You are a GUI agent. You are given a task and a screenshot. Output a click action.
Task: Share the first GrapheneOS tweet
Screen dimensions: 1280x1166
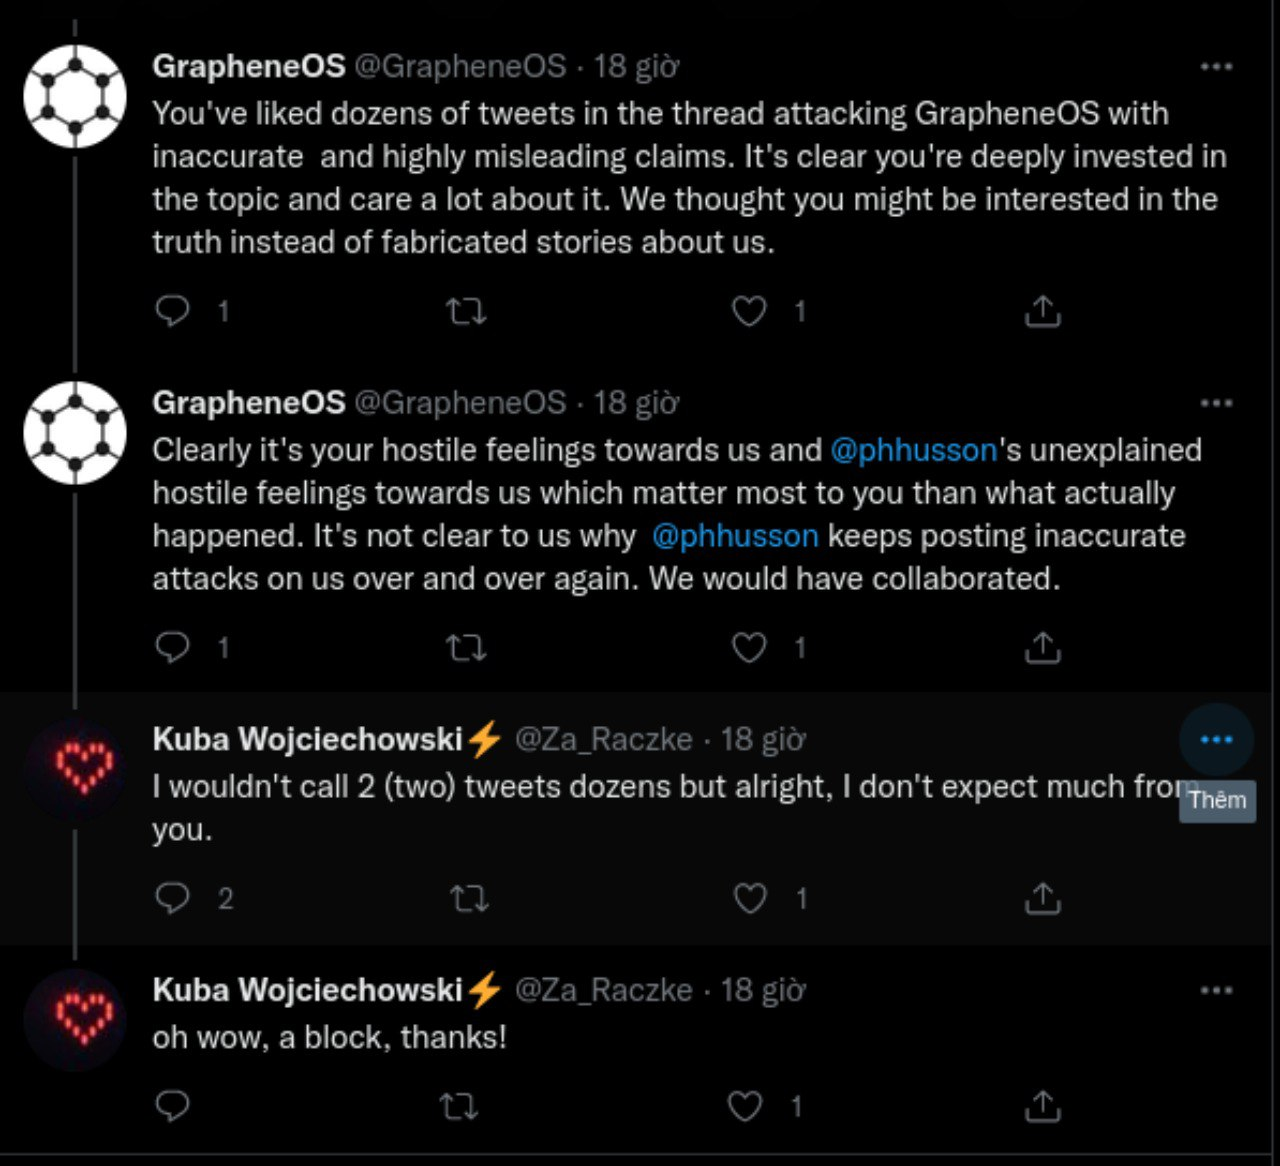[1042, 311]
